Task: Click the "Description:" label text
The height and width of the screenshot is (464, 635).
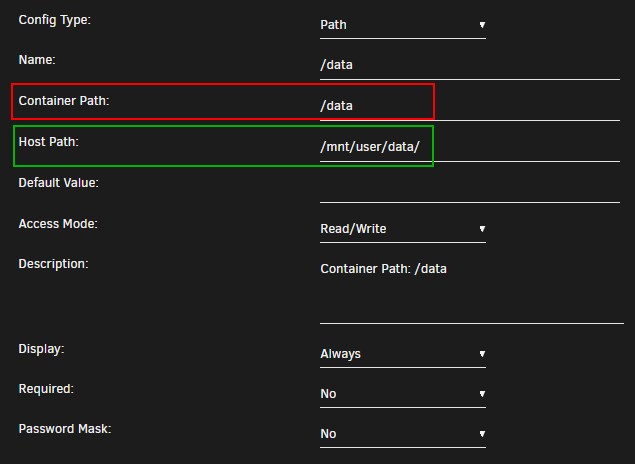Action: point(54,263)
